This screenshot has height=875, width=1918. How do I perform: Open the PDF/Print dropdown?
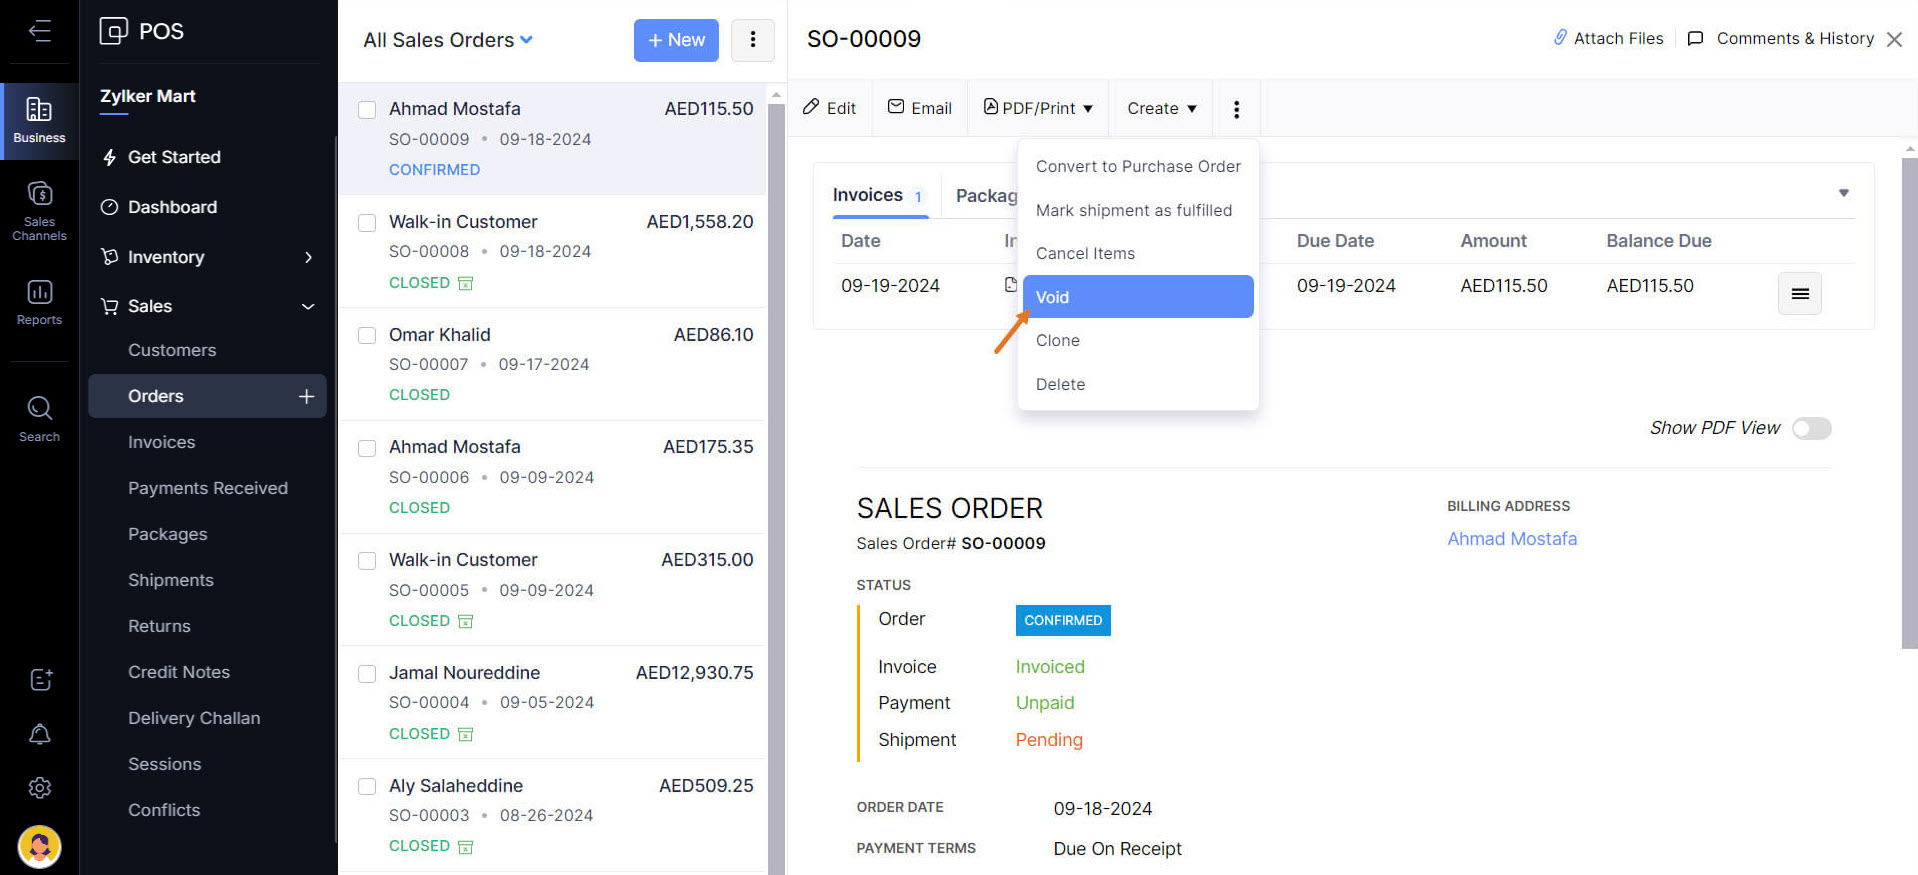1038,108
